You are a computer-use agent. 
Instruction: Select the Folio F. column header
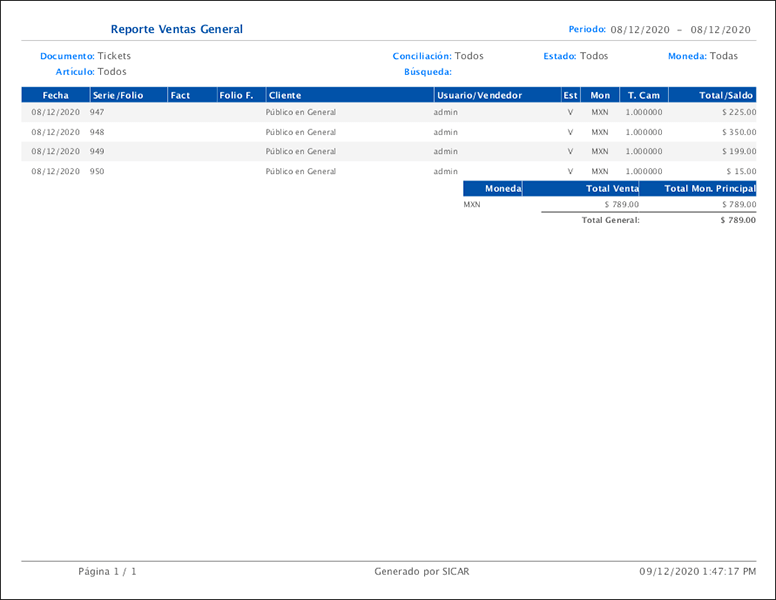click(x=236, y=95)
